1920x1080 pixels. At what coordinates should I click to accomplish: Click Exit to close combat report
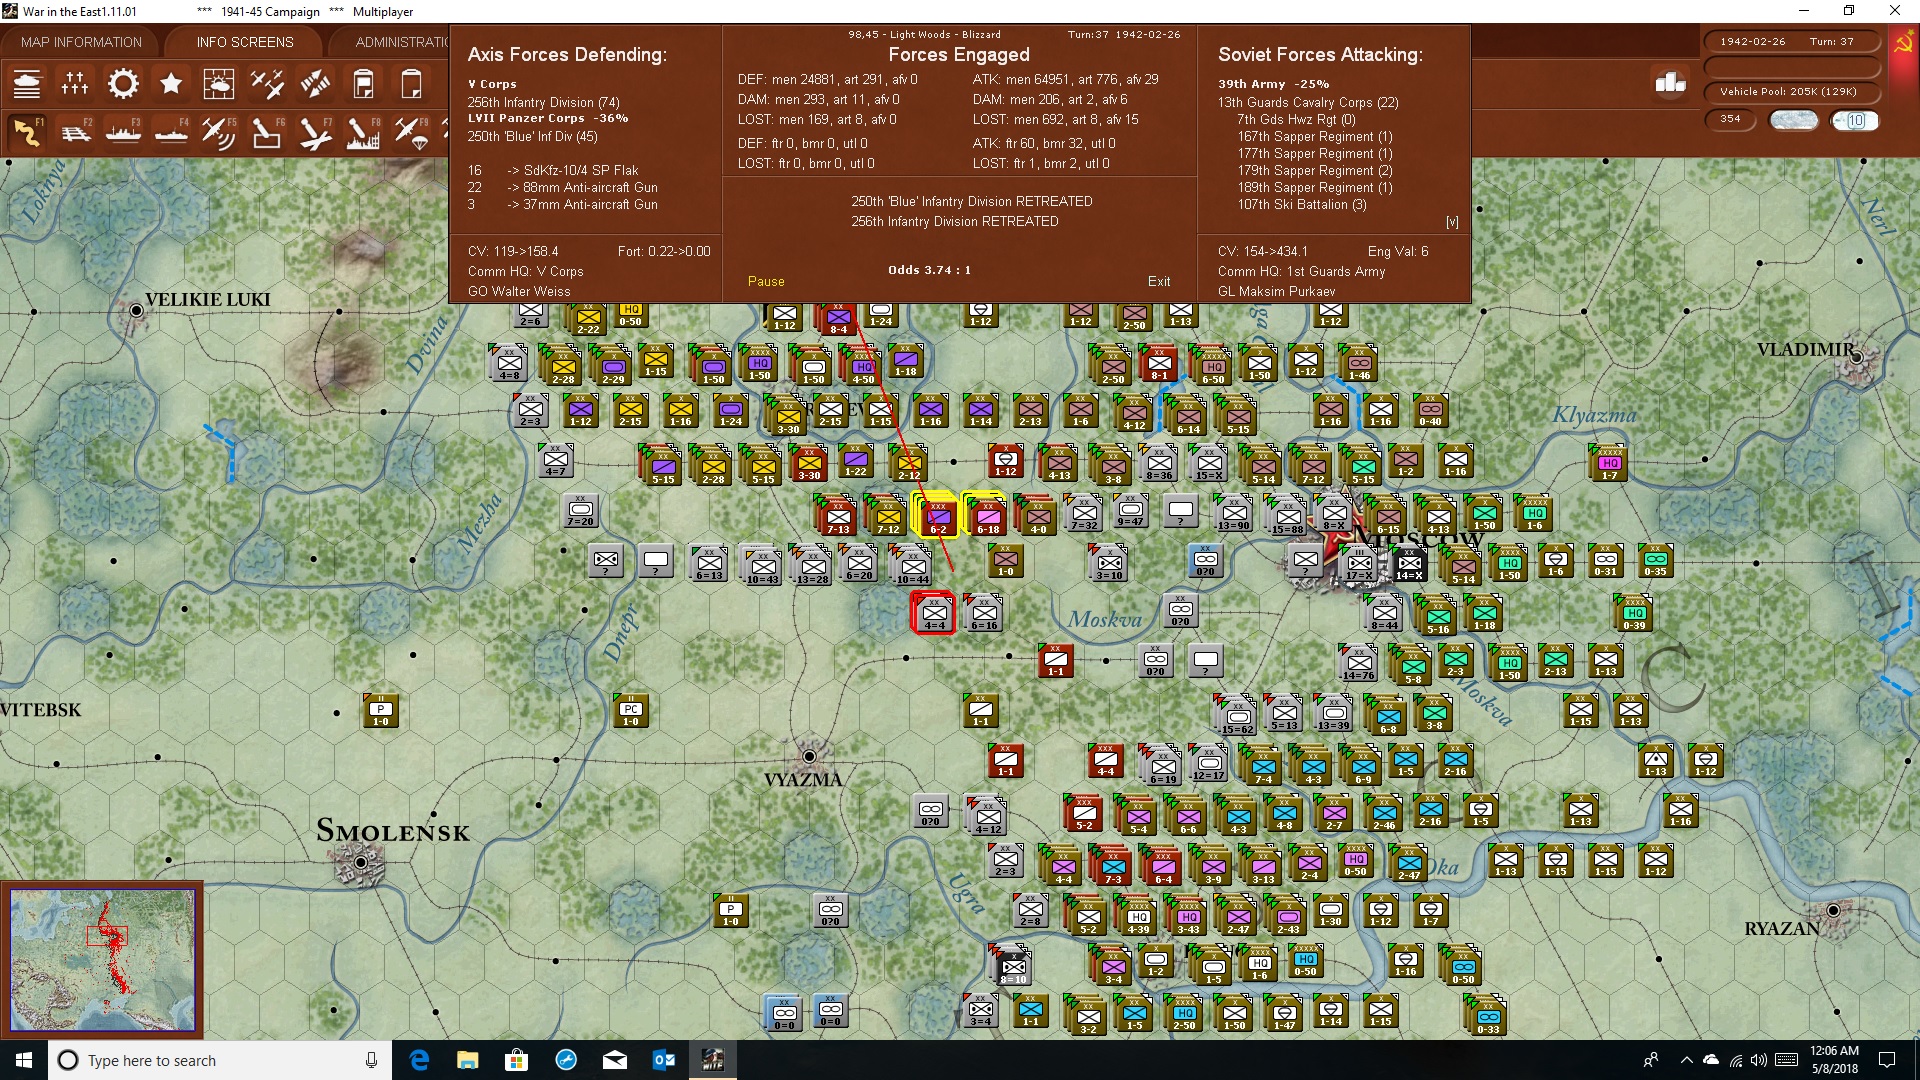point(1159,281)
